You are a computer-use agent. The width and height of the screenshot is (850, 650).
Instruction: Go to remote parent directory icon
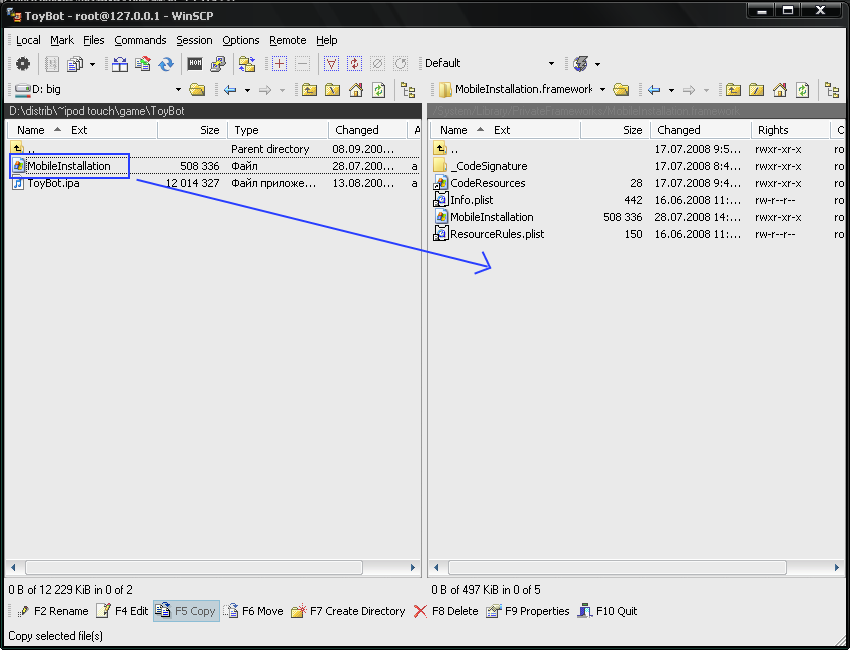click(733, 90)
